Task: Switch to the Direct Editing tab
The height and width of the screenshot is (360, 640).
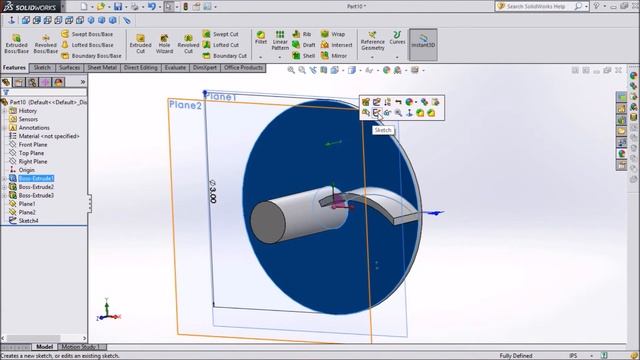Action: tap(140, 68)
